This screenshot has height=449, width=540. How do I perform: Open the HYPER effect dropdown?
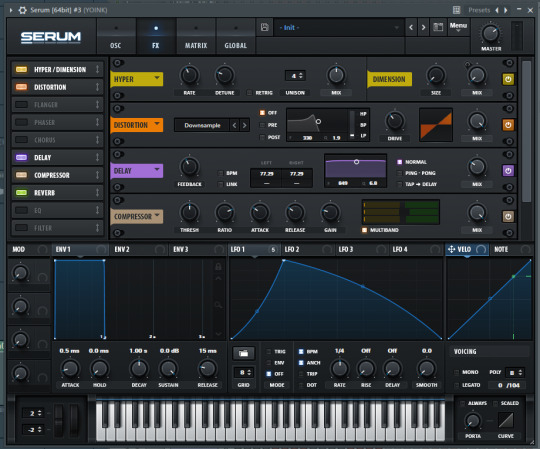coord(136,79)
